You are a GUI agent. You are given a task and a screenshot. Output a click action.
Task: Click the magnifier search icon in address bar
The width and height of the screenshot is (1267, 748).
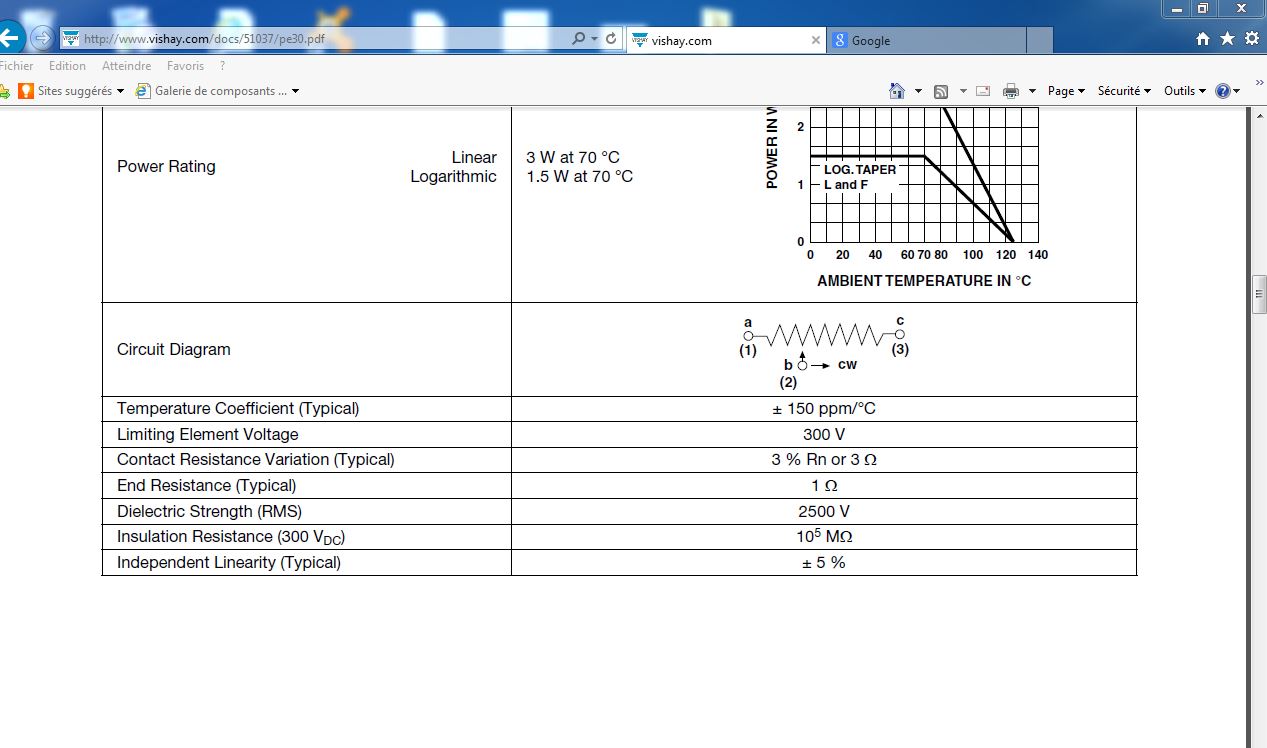[578, 39]
